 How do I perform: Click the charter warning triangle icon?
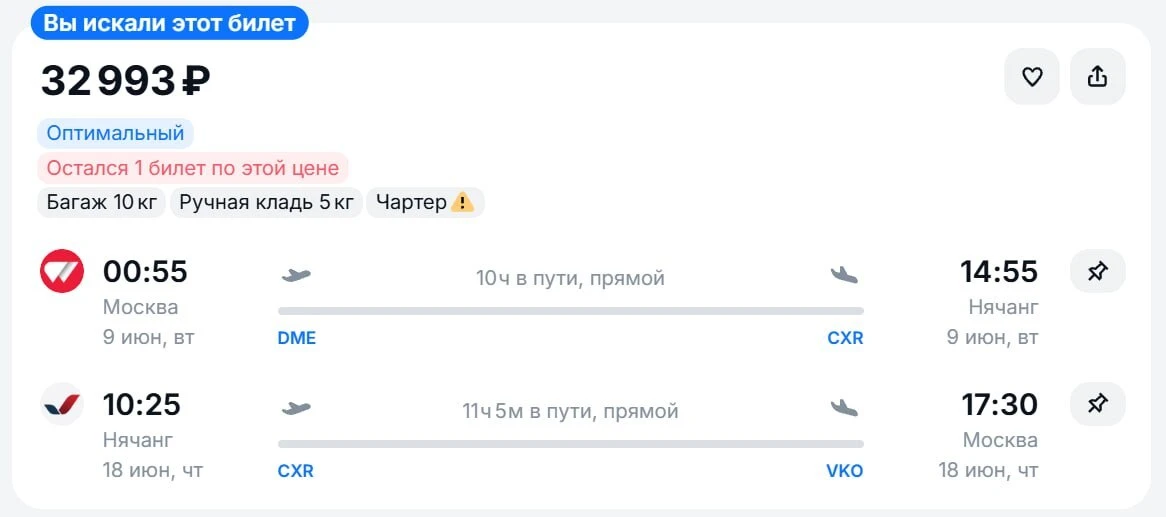pos(462,202)
